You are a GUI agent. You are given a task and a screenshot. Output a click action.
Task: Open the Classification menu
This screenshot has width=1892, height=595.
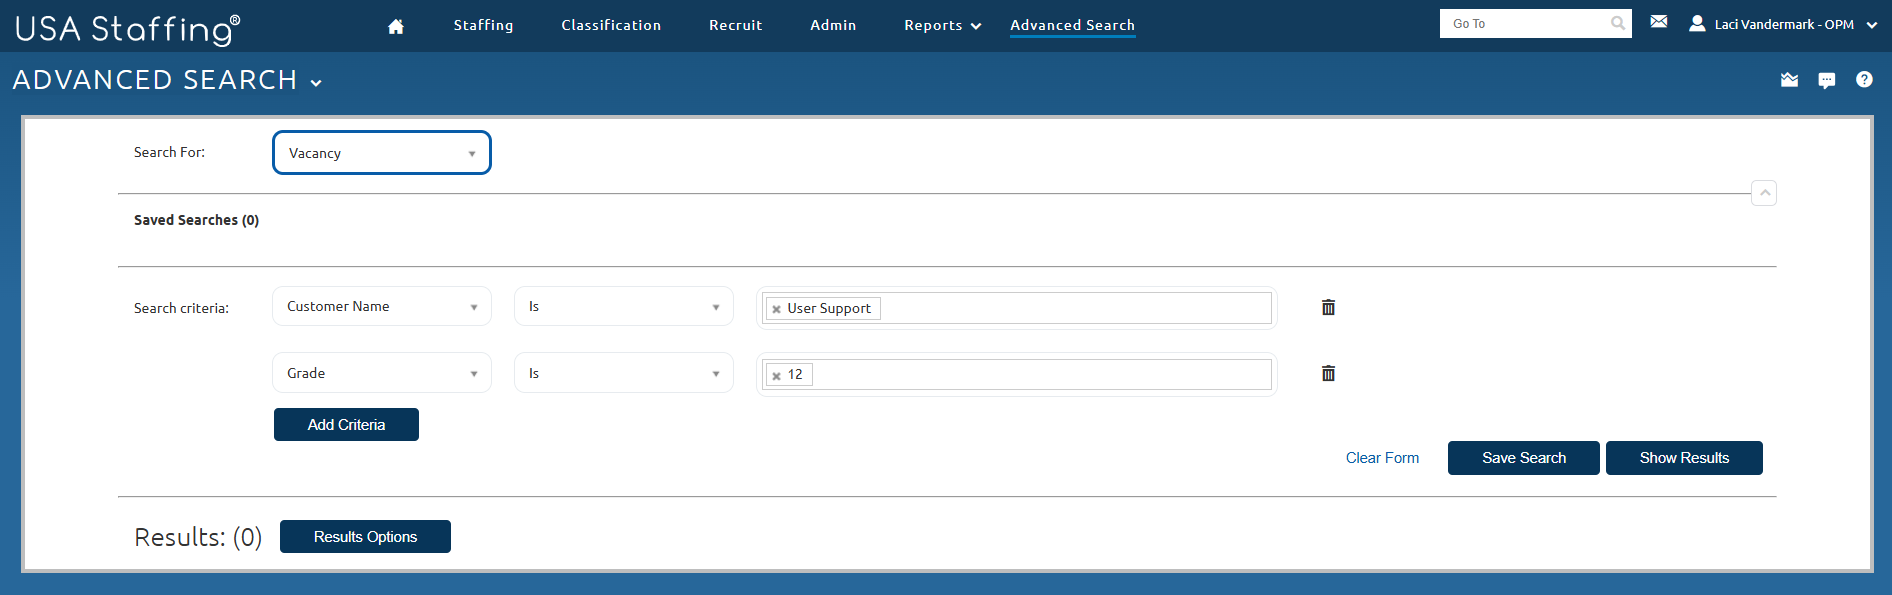611,25
